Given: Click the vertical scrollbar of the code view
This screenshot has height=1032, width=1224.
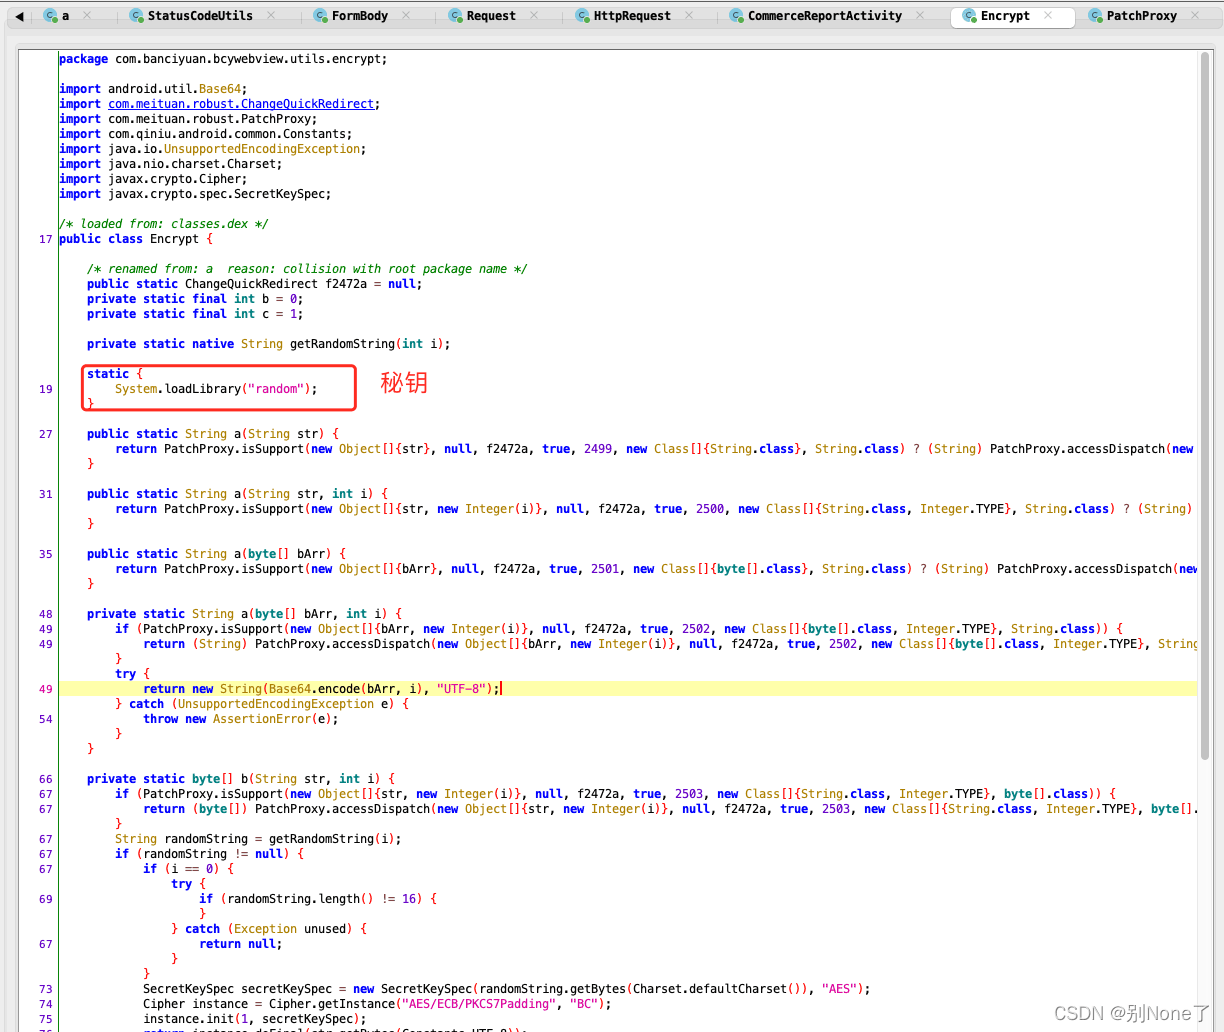Looking at the screenshot, I should coord(1206,405).
